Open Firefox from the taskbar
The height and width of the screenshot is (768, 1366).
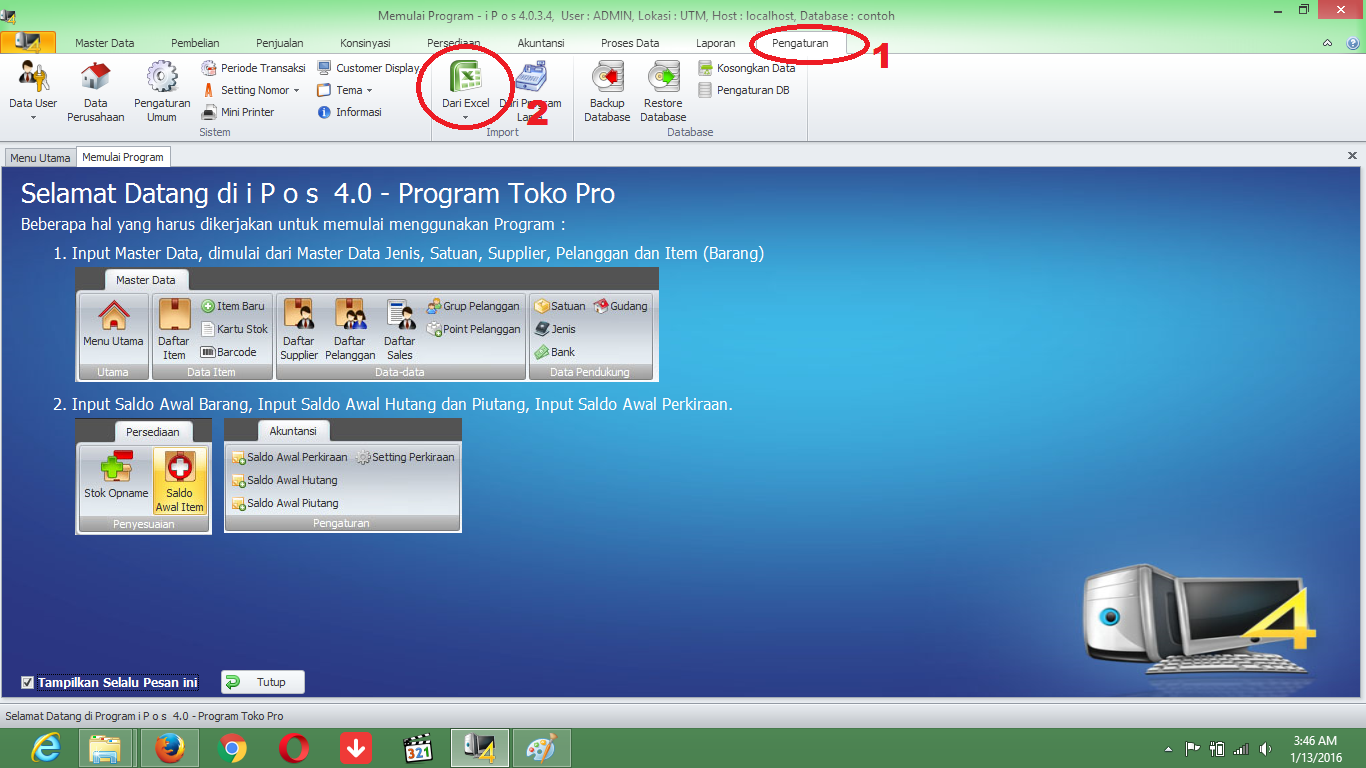coord(169,747)
